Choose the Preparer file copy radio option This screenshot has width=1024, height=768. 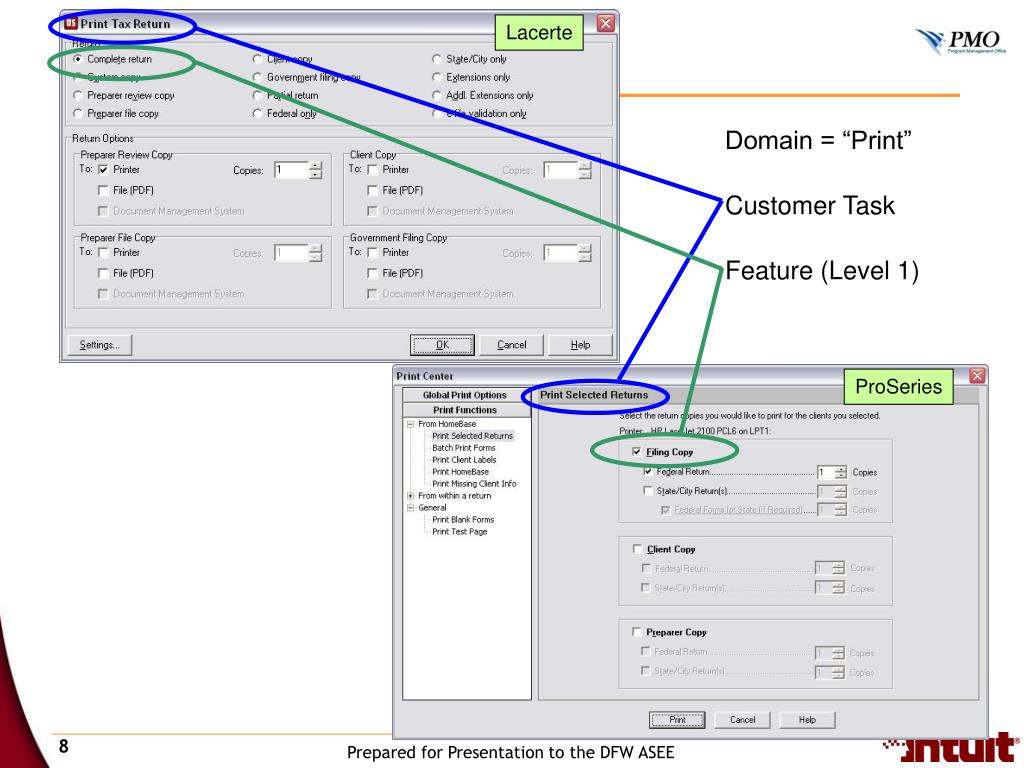pyautogui.click(x=78, y=114)
